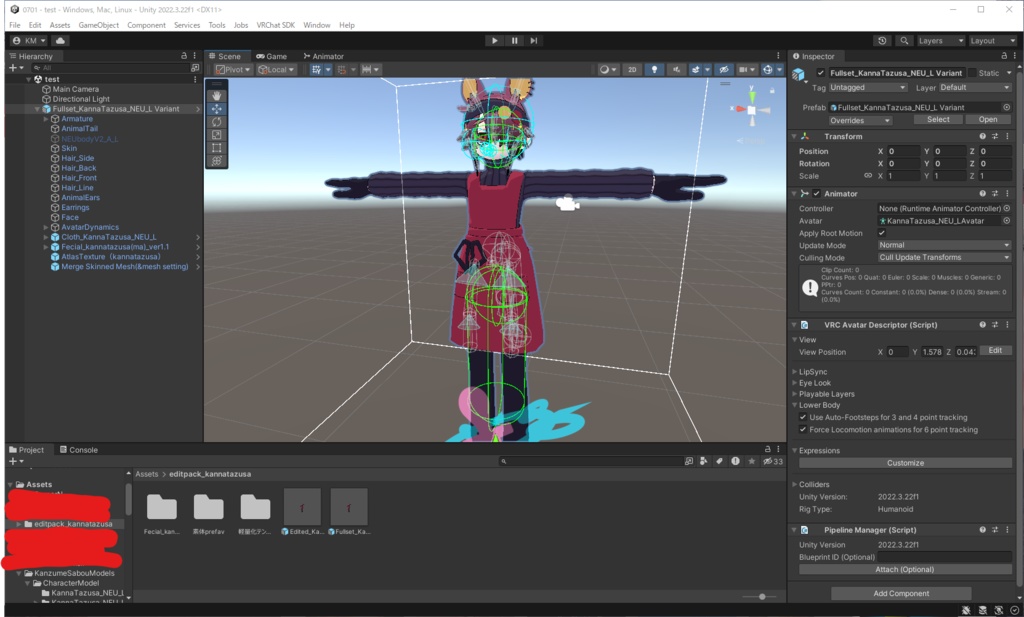The image size is (1024, 617).
Task: Toggle 2D view mode in Scene
Action: point(632,69)
